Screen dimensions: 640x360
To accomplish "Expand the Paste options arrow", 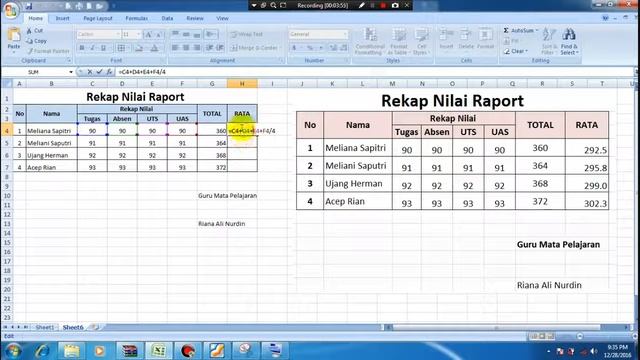I will [14, 52].
